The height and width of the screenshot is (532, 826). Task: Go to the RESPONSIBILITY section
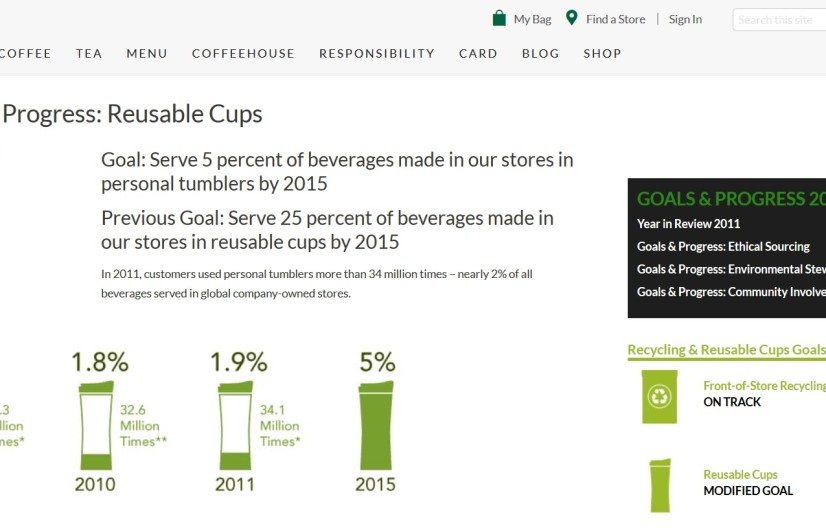(x=377, y=54)
